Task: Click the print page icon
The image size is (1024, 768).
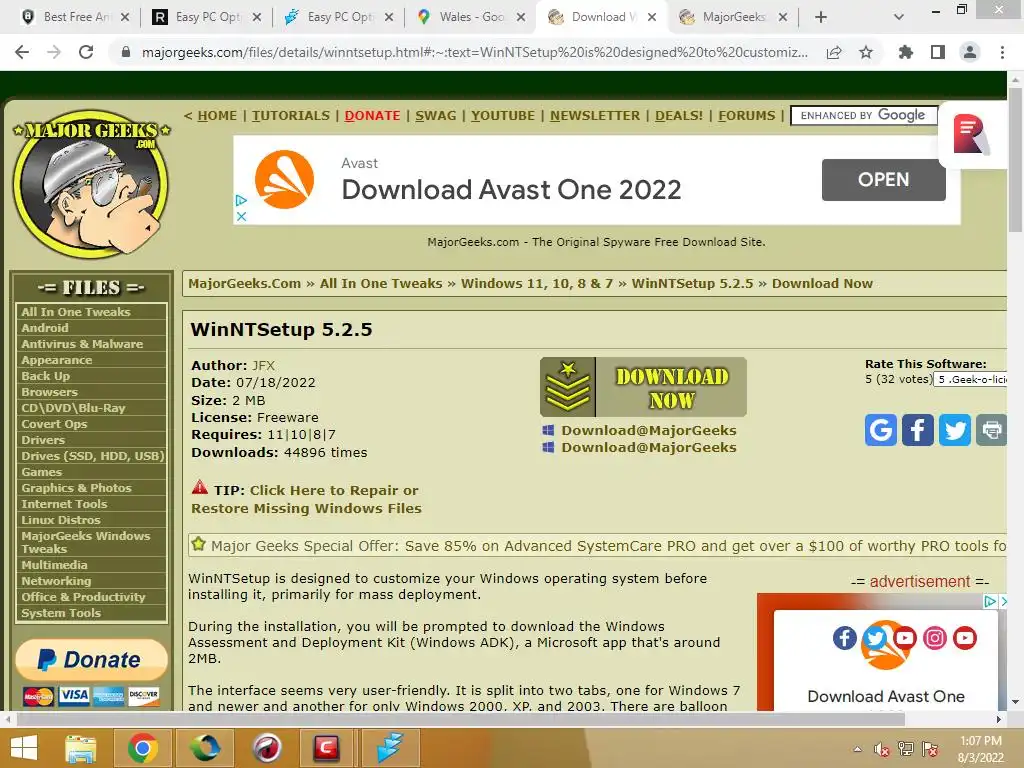Action: click(991, 430)
